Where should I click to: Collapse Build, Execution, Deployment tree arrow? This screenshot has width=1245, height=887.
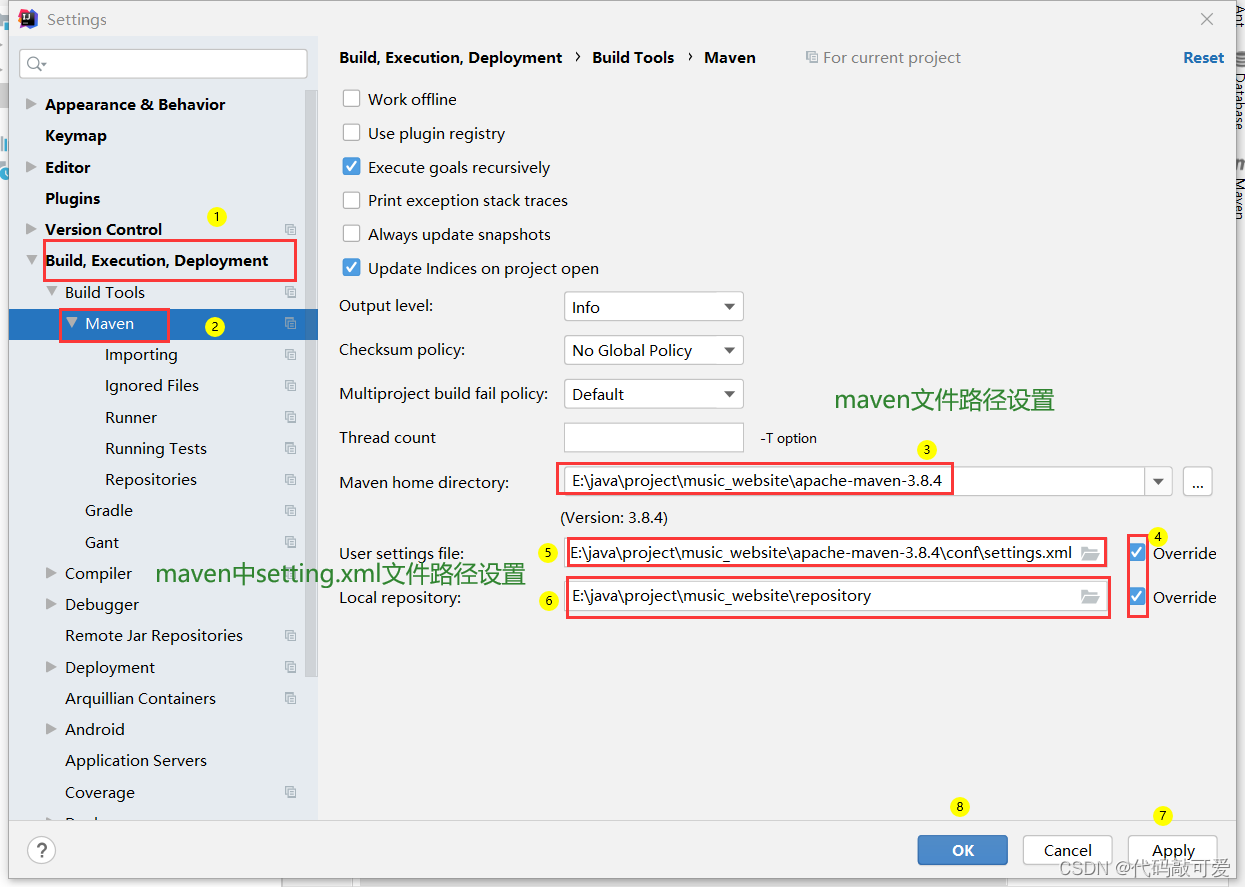click(x=31, y=260)
